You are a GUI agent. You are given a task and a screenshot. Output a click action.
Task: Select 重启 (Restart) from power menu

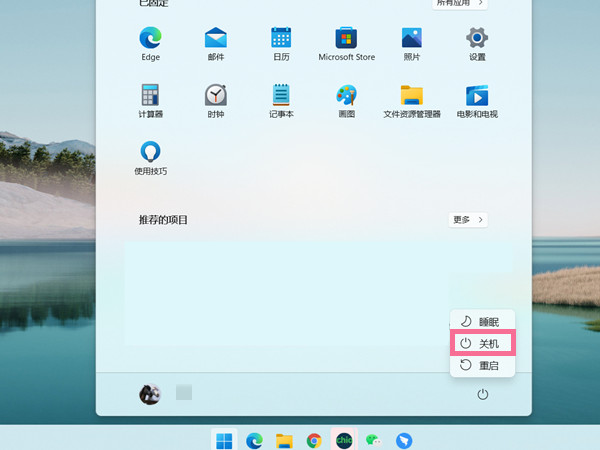[x=483, y=366]
